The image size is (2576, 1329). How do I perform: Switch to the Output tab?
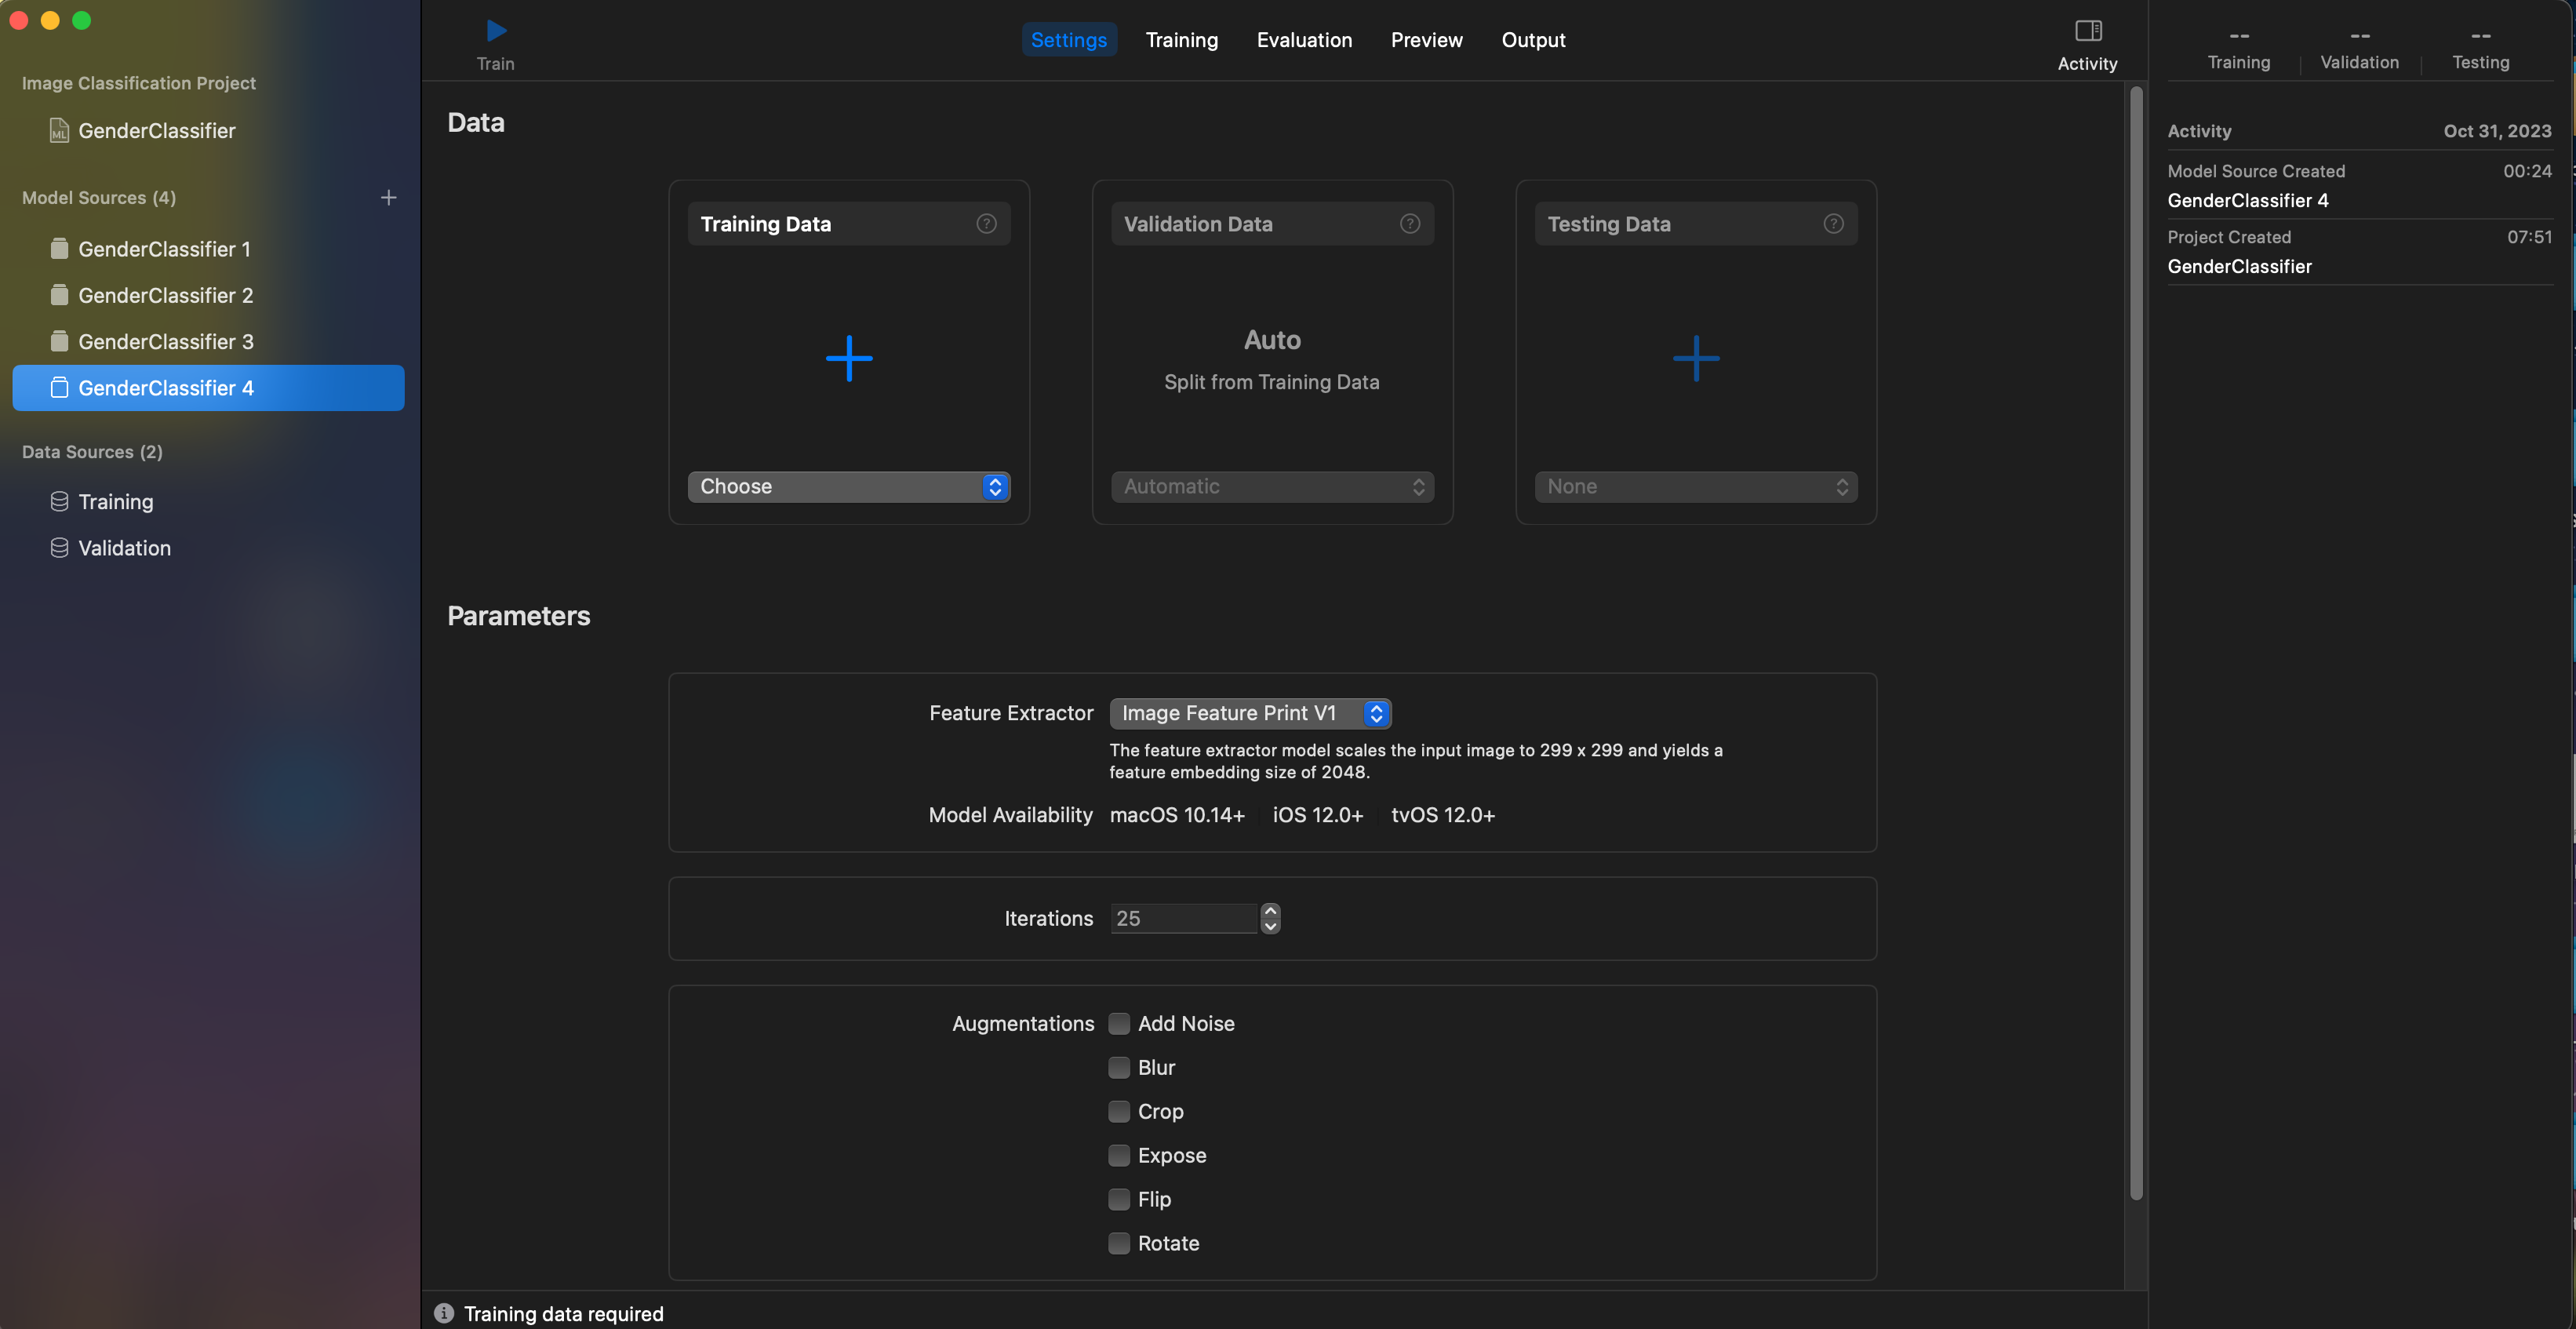(1533, 40)
